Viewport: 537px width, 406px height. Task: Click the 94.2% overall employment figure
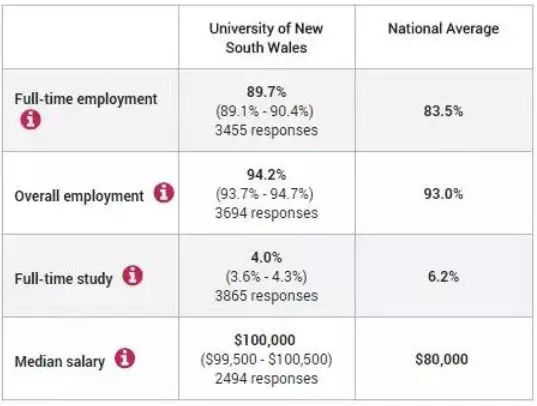(266, 175)
